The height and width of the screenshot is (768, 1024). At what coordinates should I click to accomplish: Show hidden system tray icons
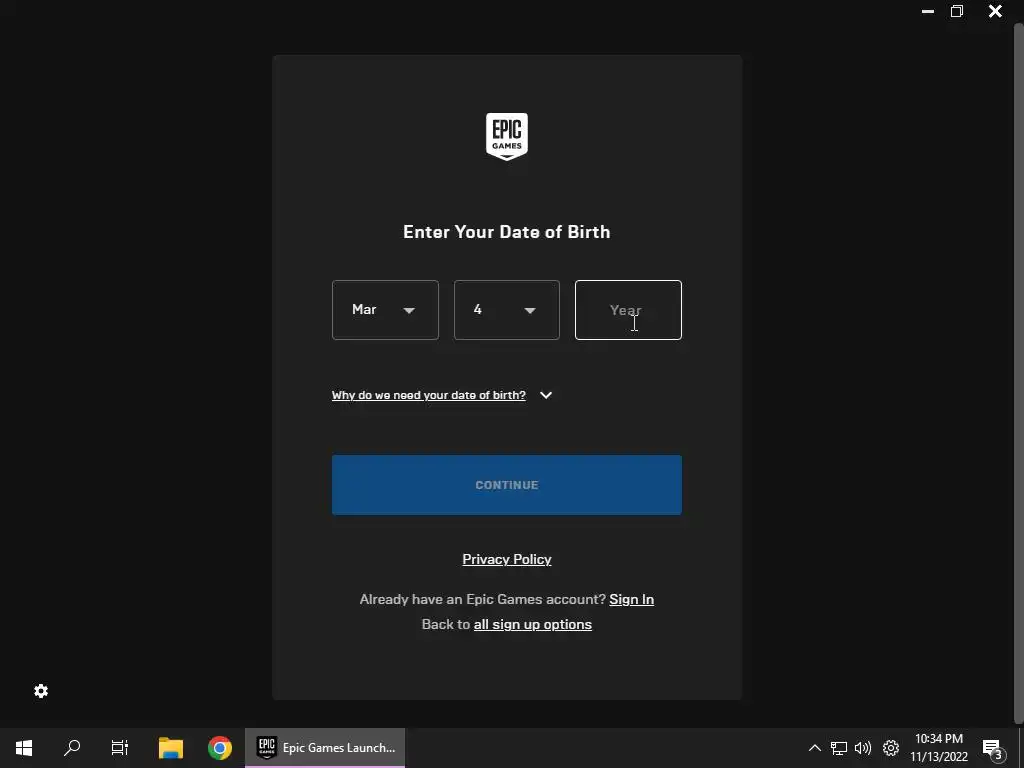pyautogui.click(x=814, y=748)
